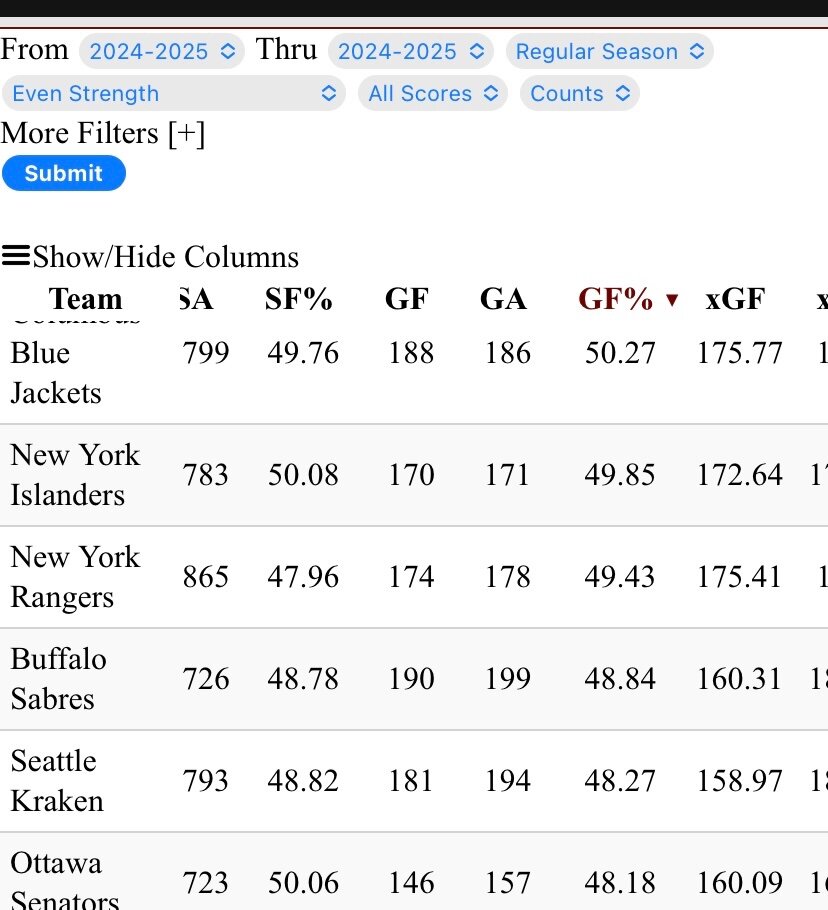
Task: Open Show/Hide Columns menu
Action: coord(165,257)
